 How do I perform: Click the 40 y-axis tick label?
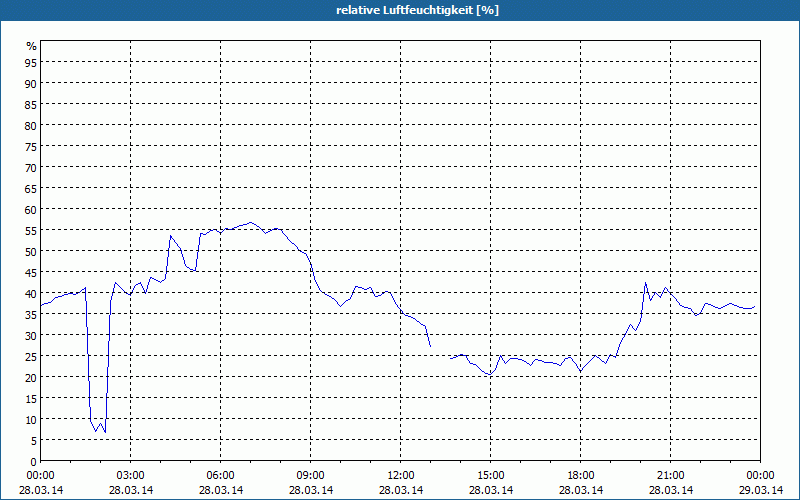coord(31,293)
